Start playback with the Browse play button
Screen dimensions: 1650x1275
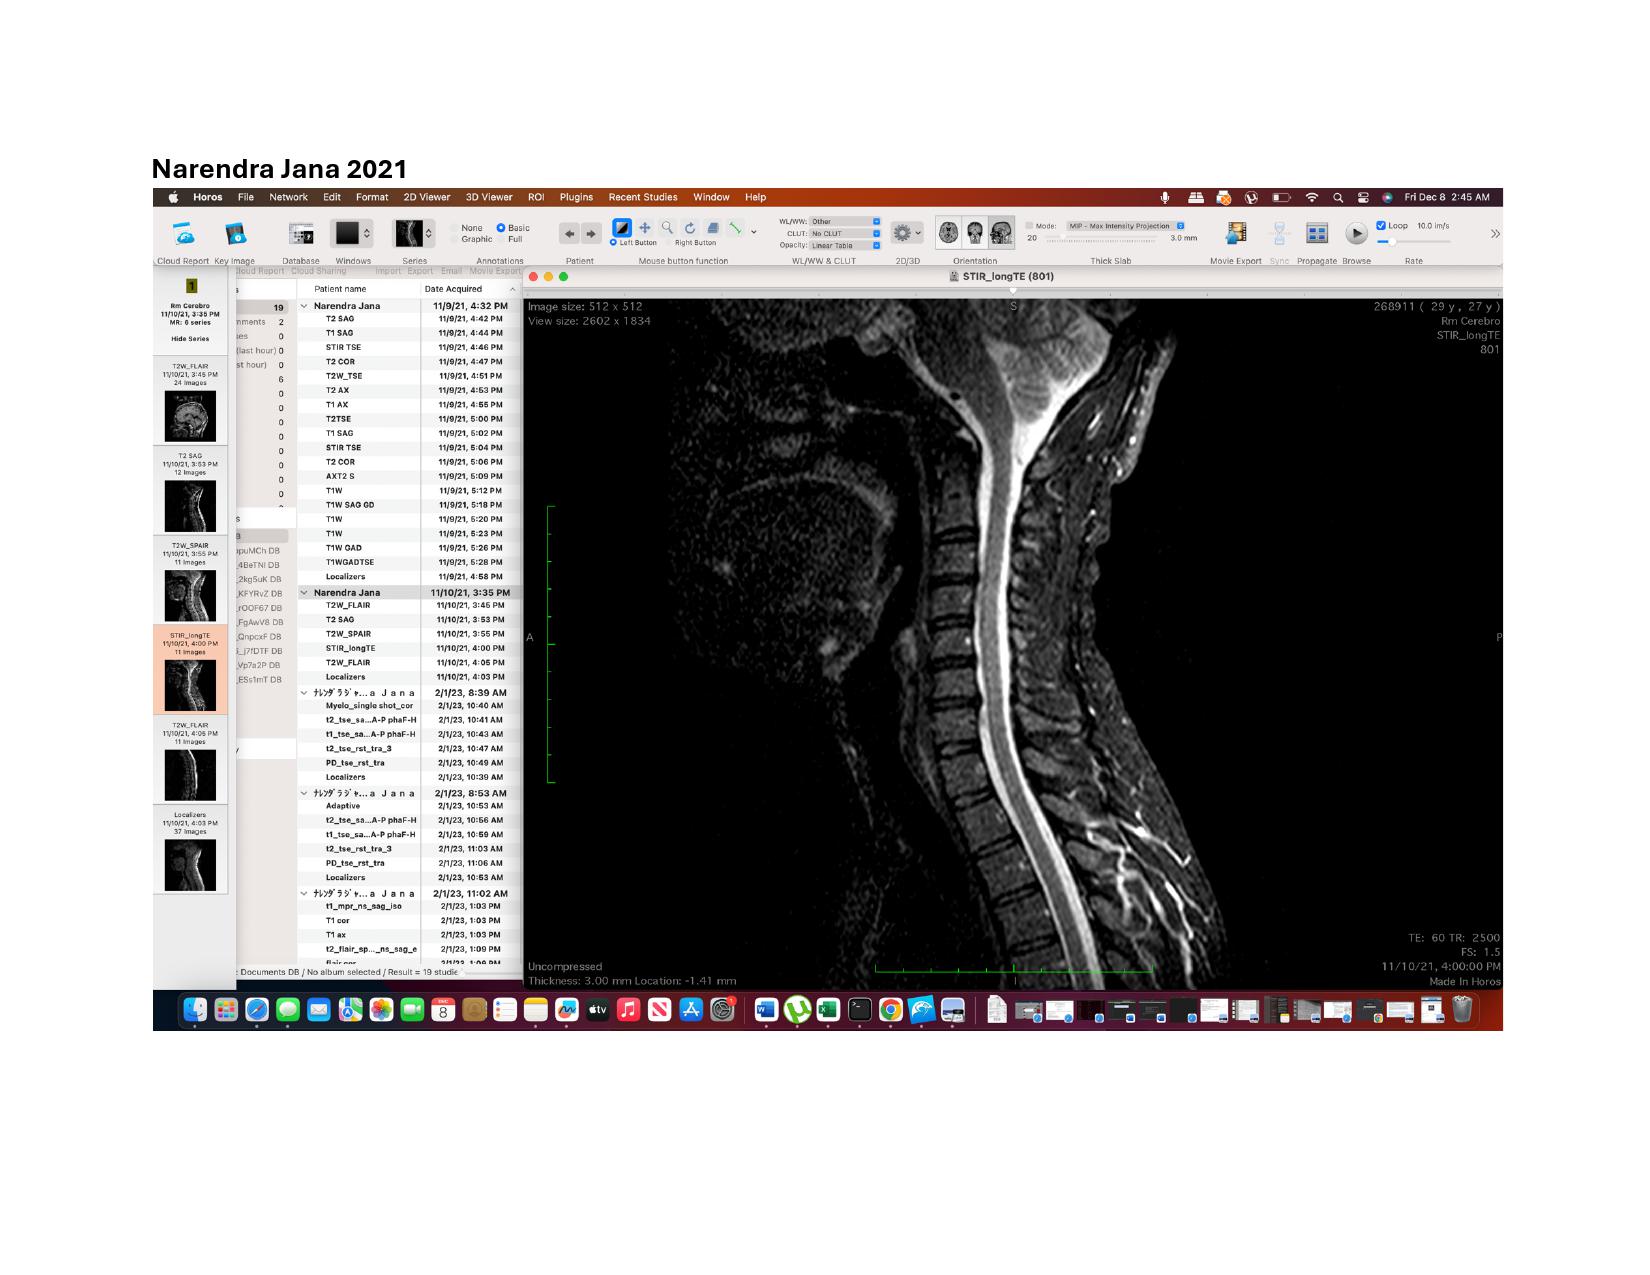[x=1356, y=234]
